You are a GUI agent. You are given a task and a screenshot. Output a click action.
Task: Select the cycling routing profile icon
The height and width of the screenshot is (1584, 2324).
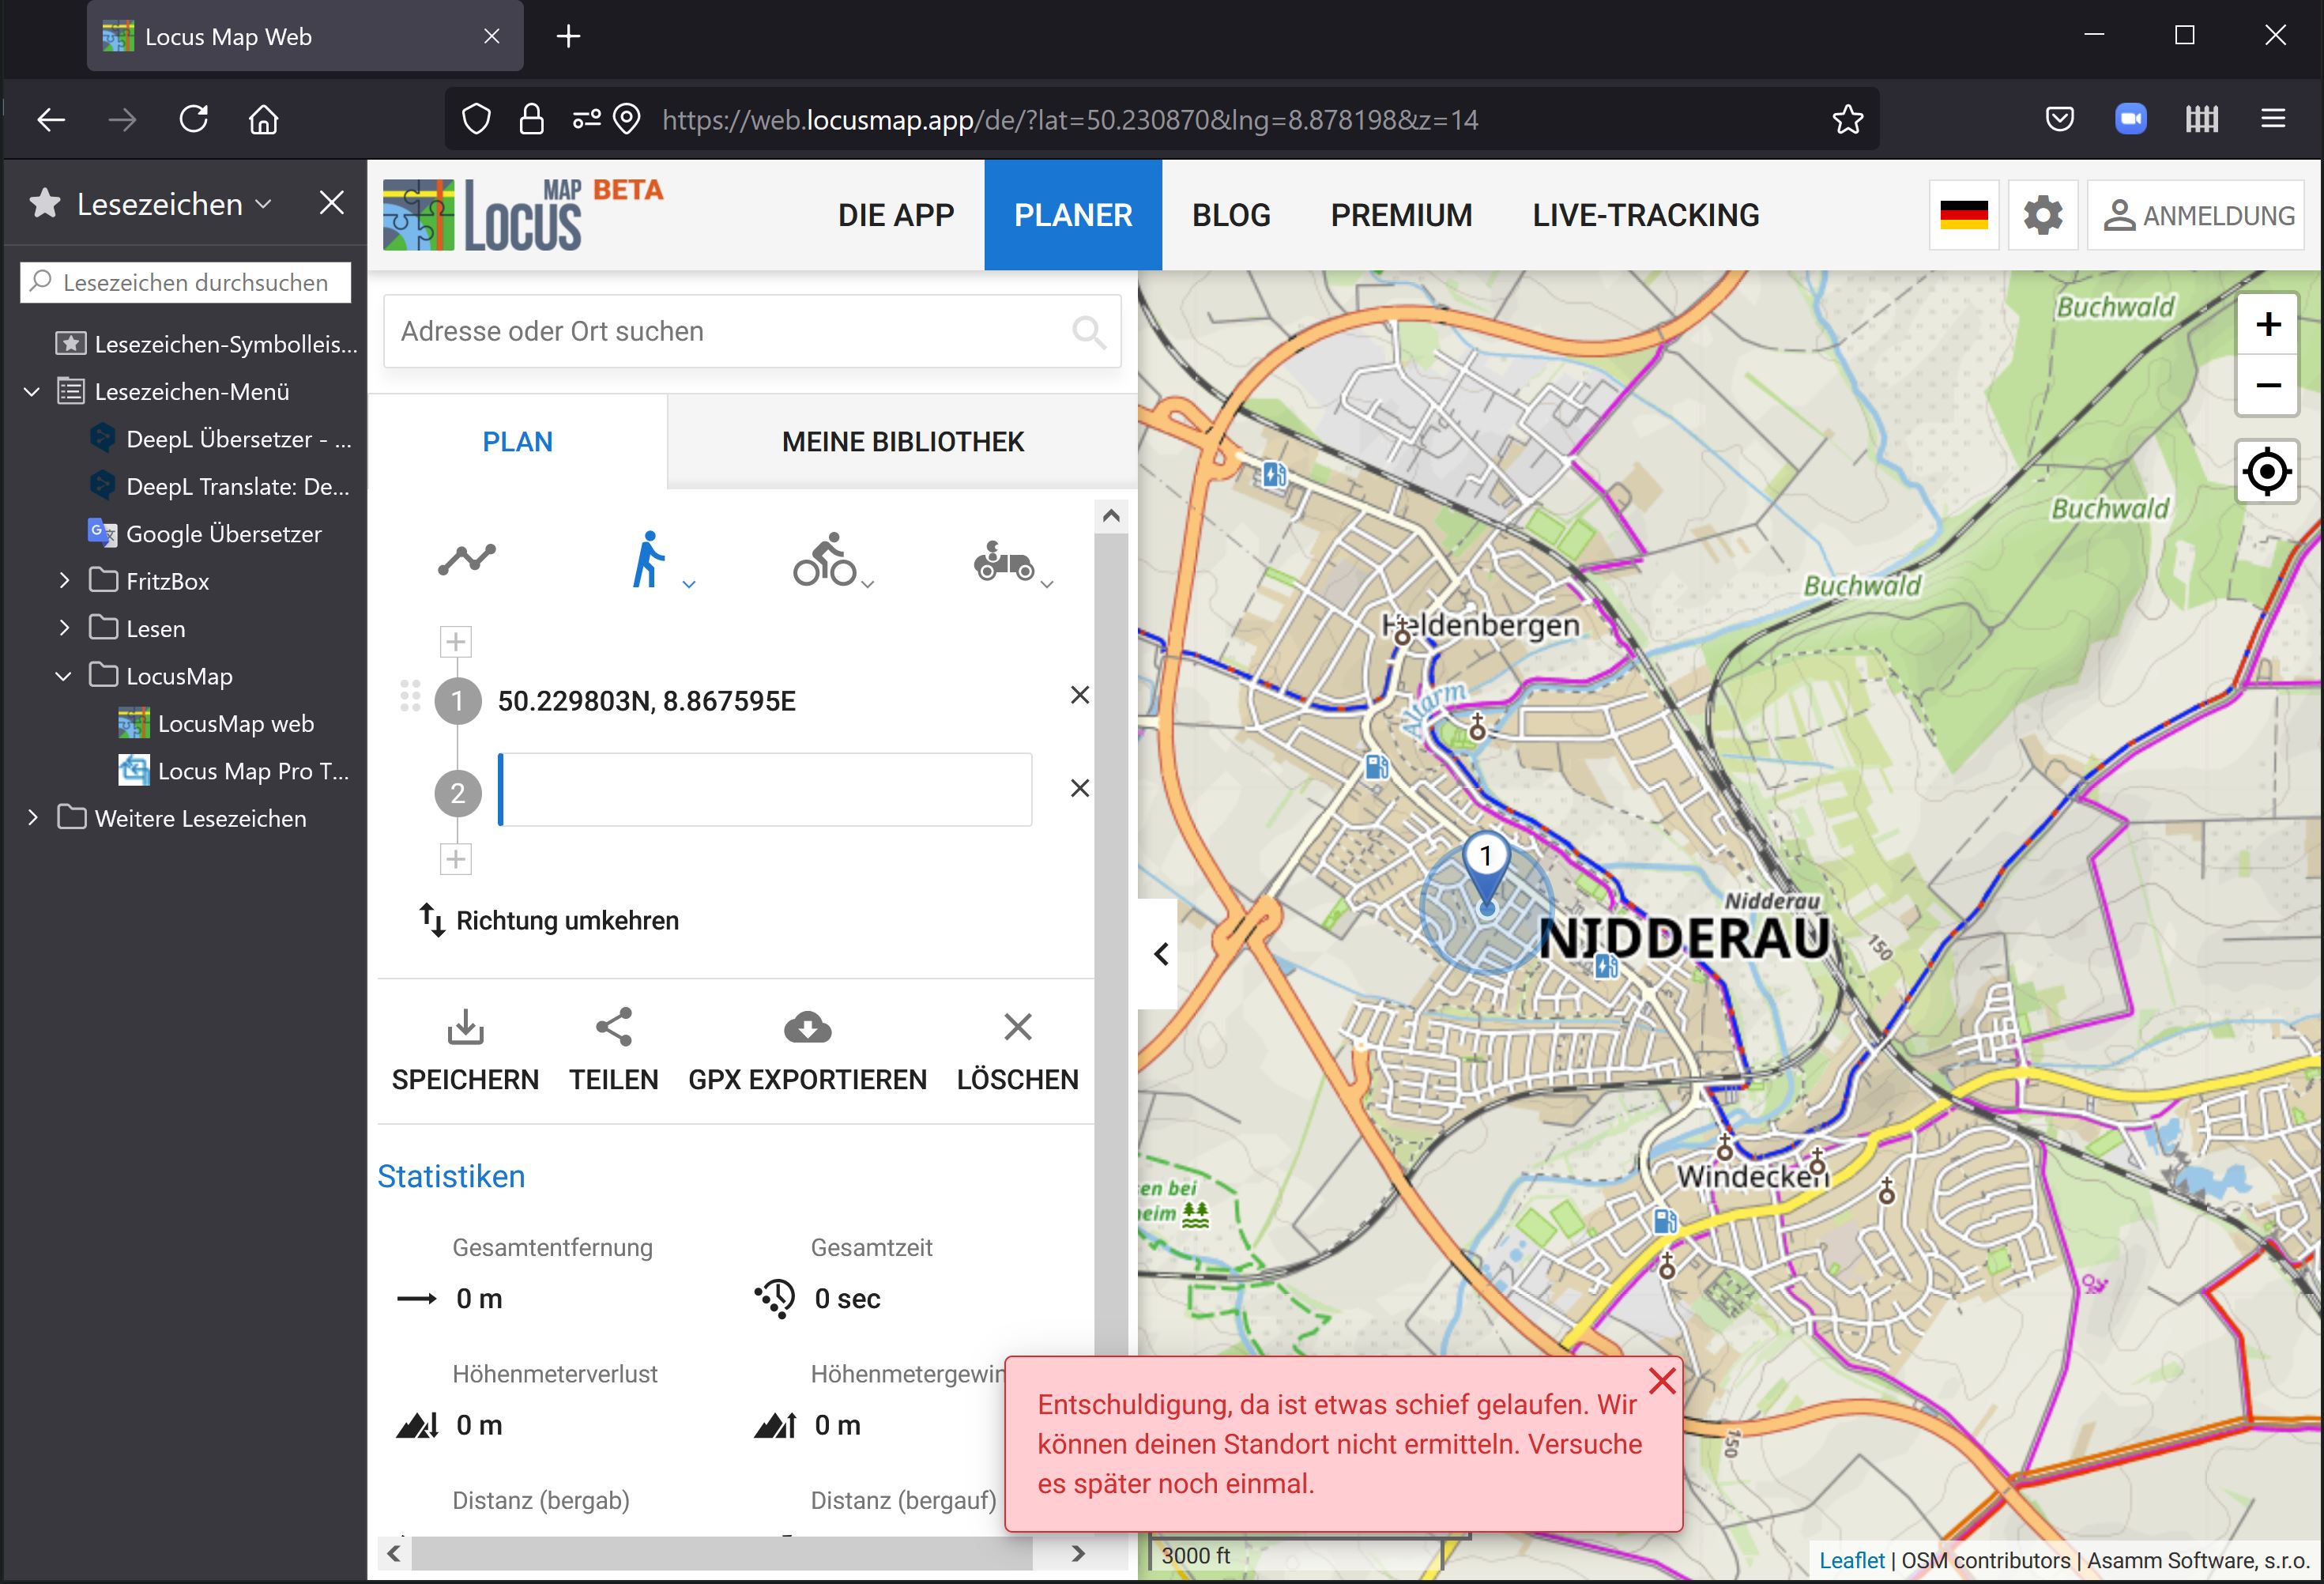[824, 559]
